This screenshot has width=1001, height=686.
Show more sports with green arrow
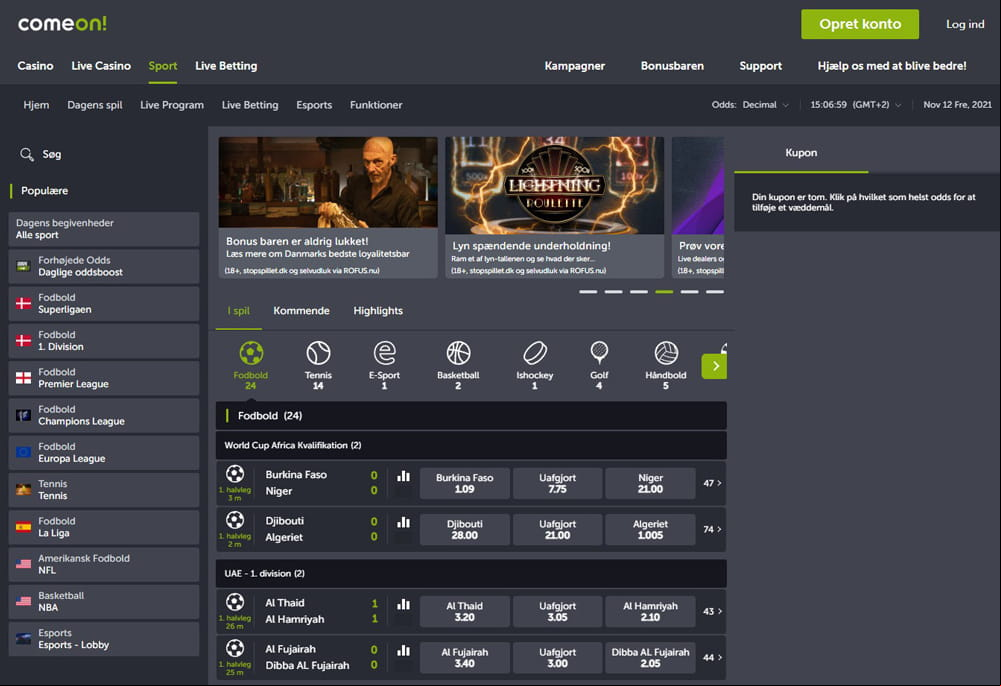[714, 366]
